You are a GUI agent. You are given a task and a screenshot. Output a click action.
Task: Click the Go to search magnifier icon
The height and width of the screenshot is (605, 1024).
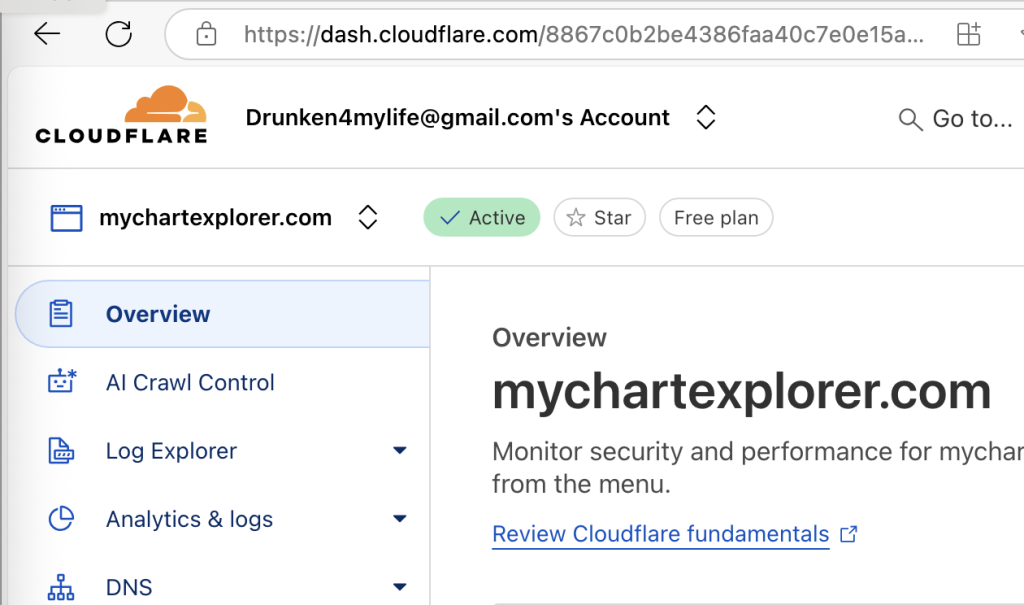(x=910, y=120)
